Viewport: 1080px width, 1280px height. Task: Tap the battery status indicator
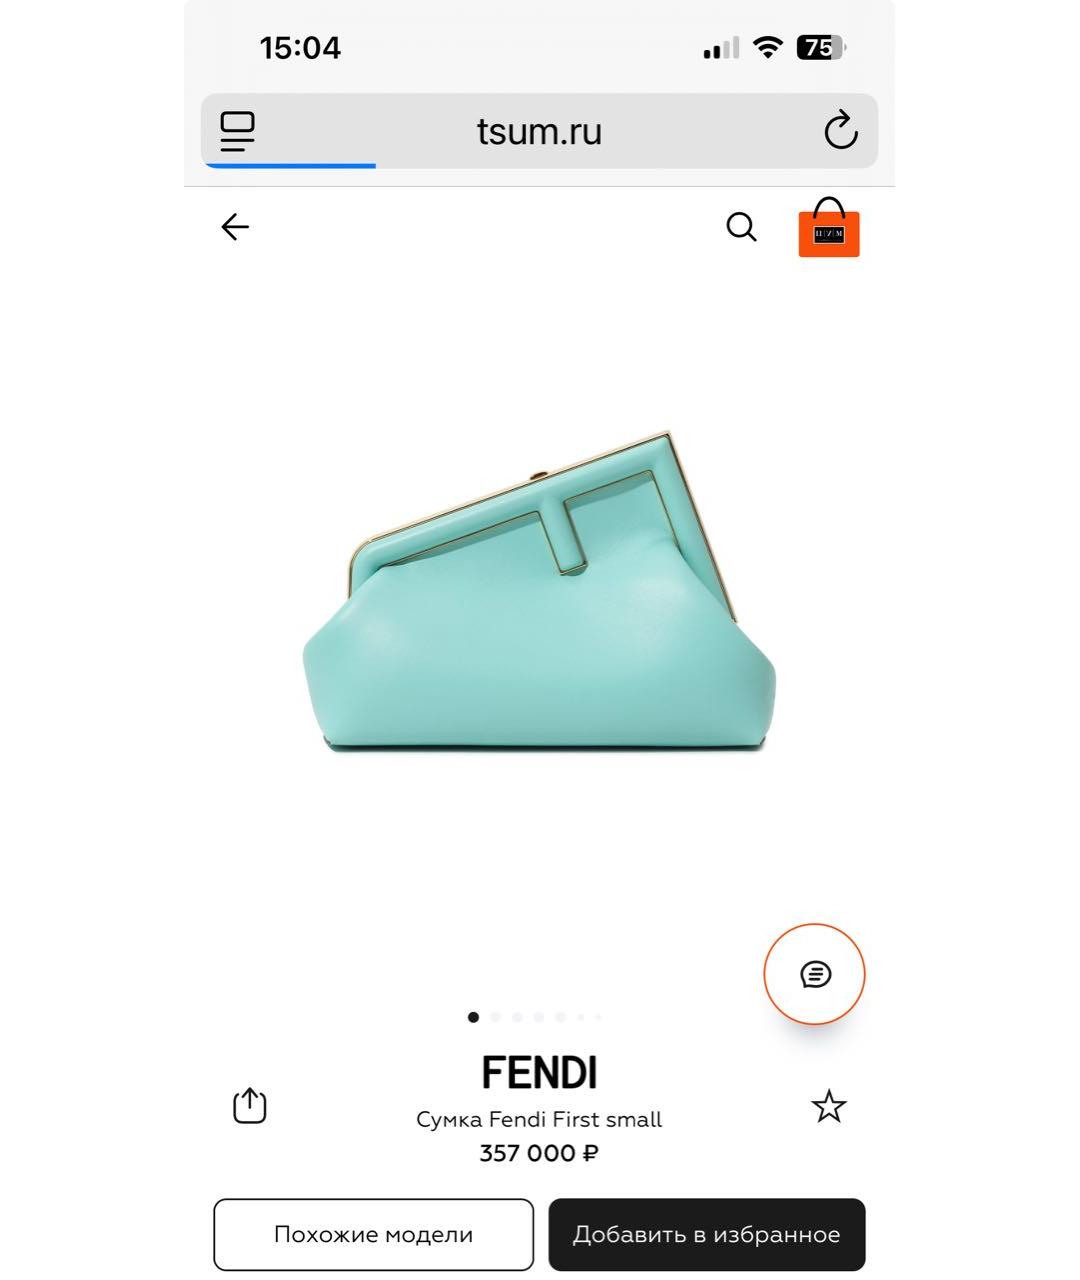(820, 47)
